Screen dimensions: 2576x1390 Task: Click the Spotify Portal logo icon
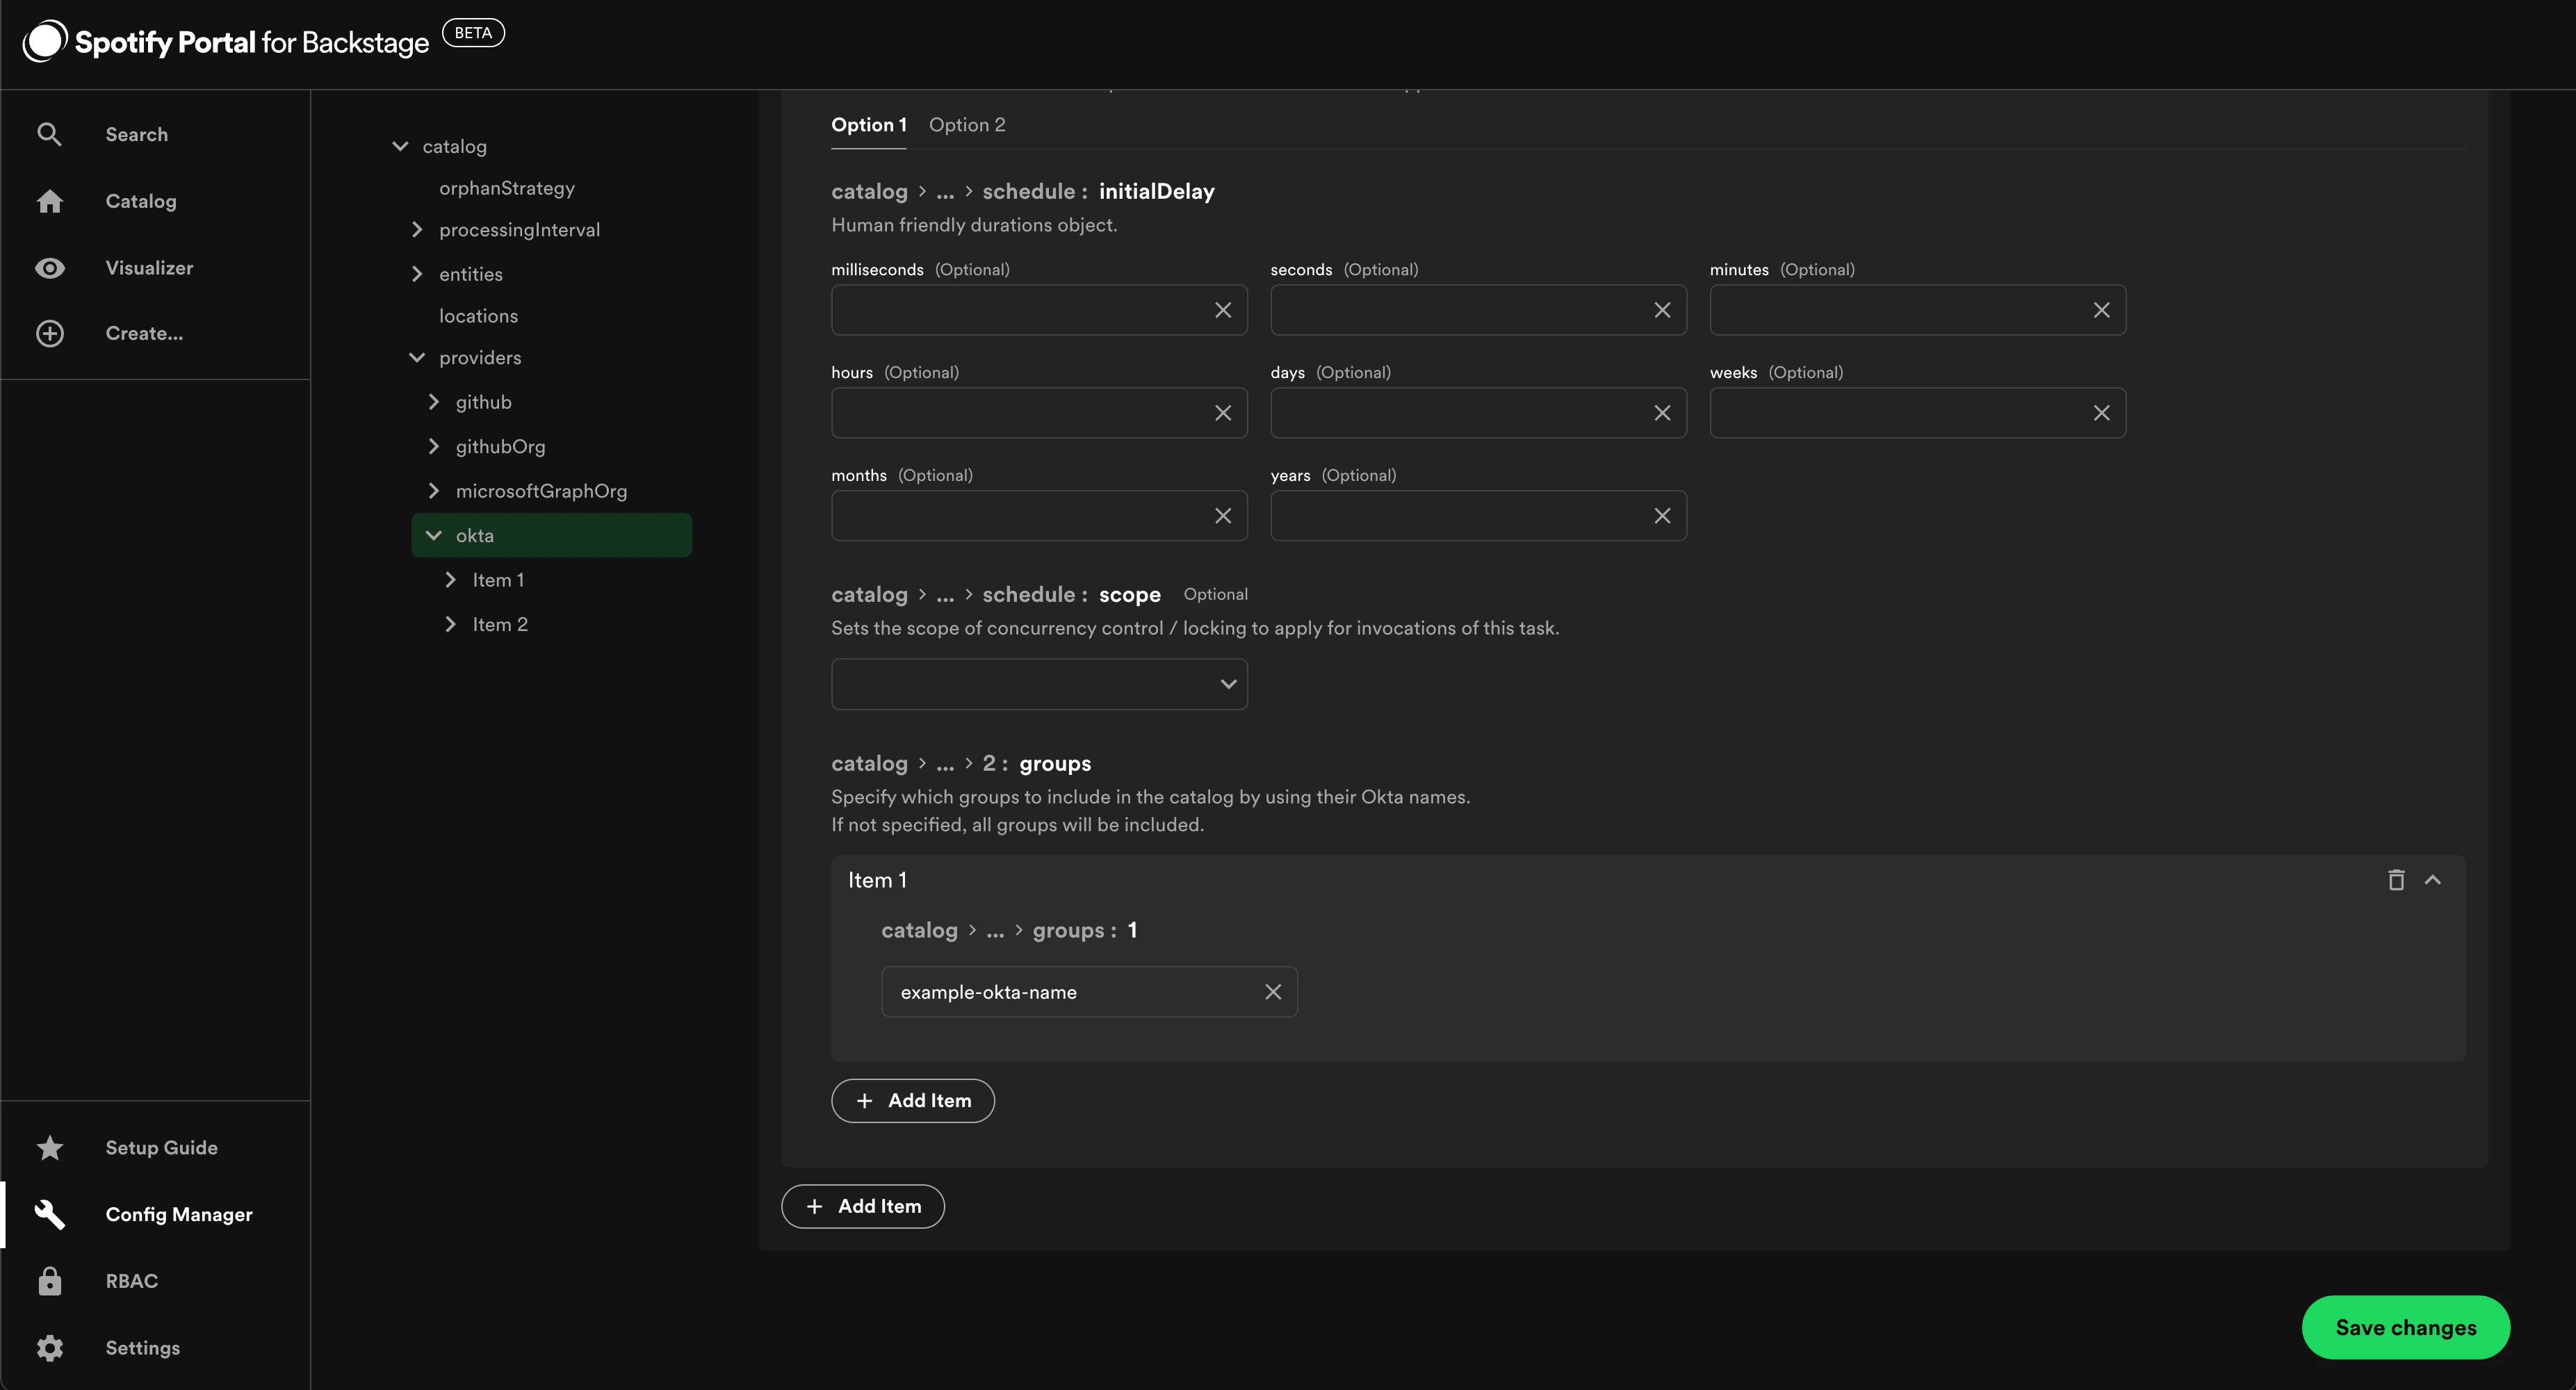[45, 41]
